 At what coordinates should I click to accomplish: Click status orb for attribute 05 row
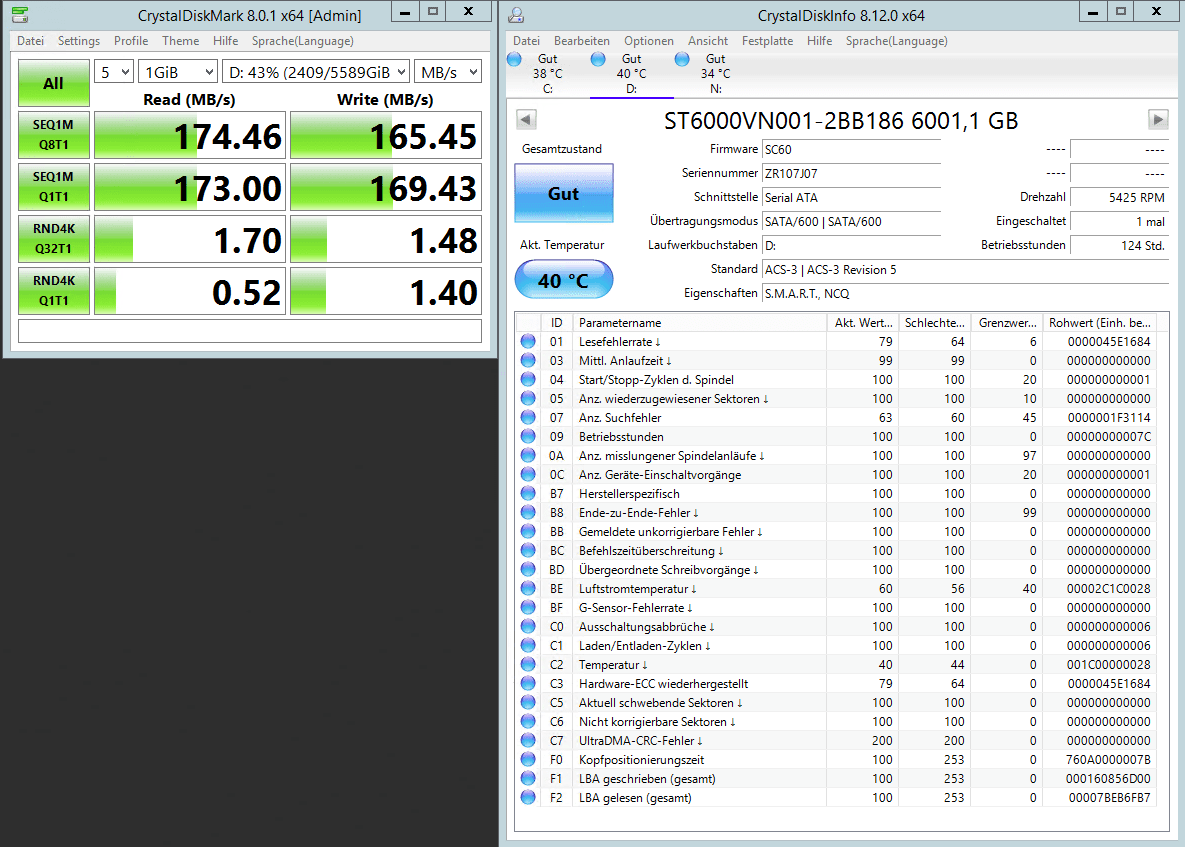(528, 398)
